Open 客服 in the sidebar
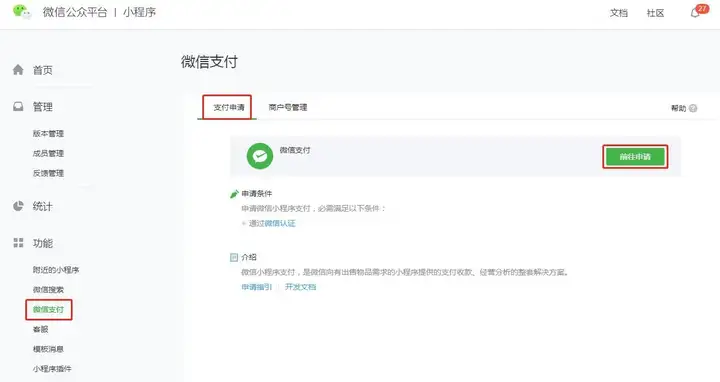 click(40, 329)
